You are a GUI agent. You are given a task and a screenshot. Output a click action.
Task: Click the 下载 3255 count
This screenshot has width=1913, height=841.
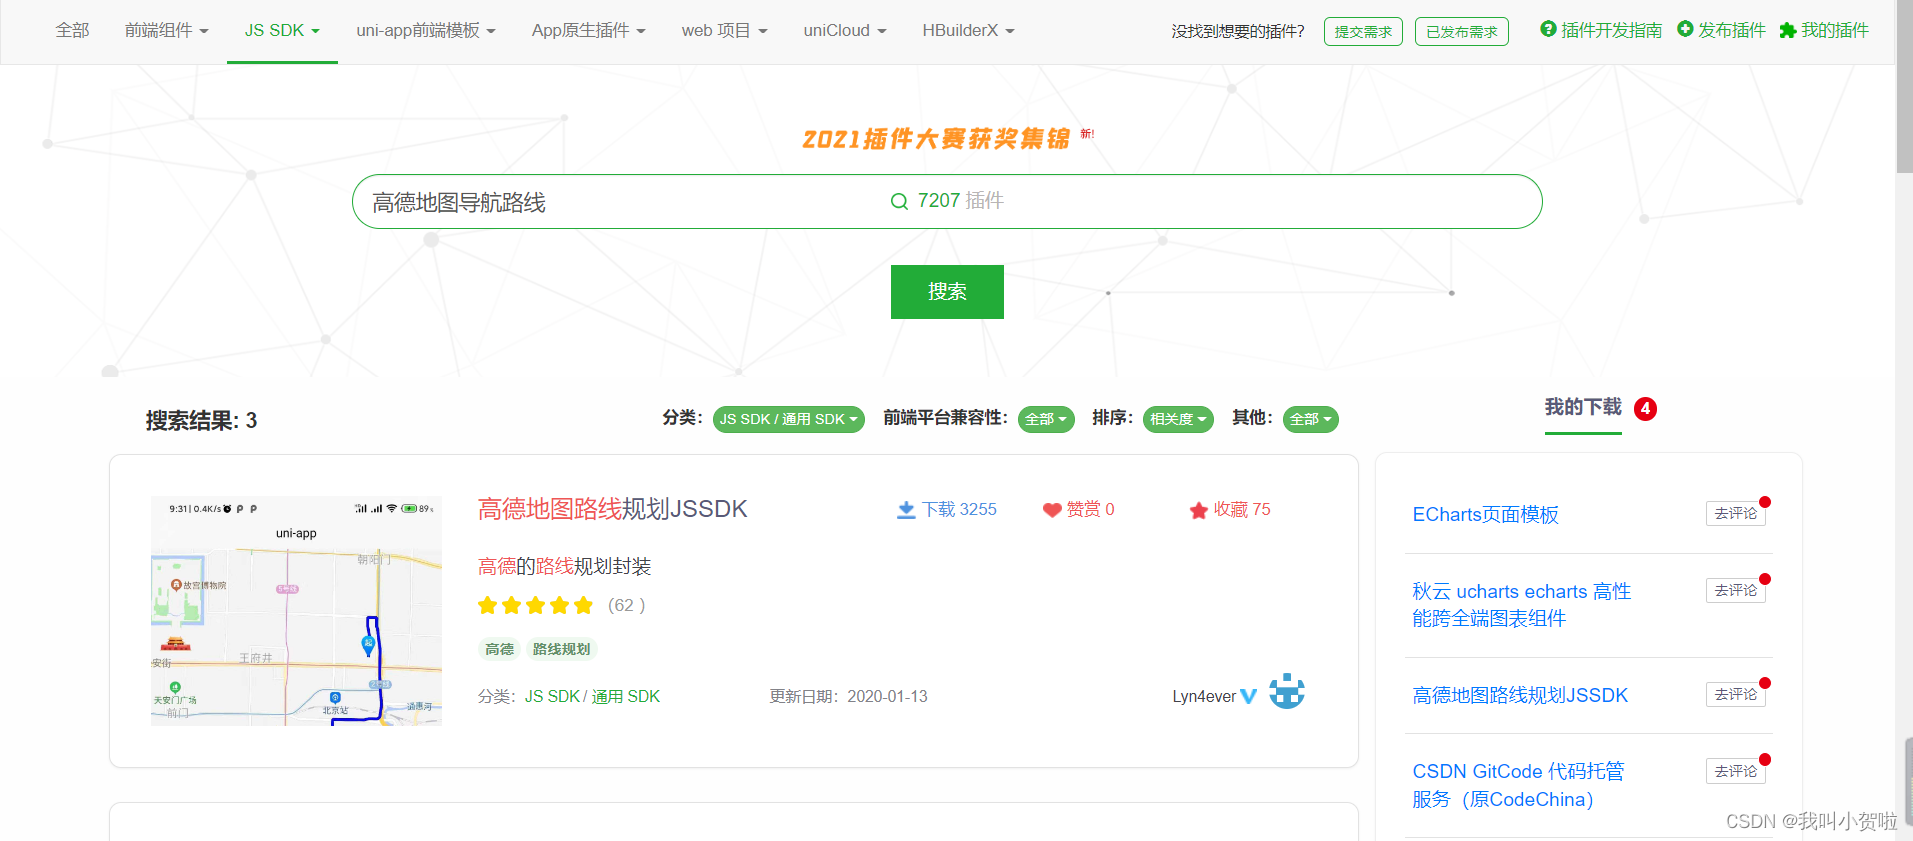click(x=959, y=510)
